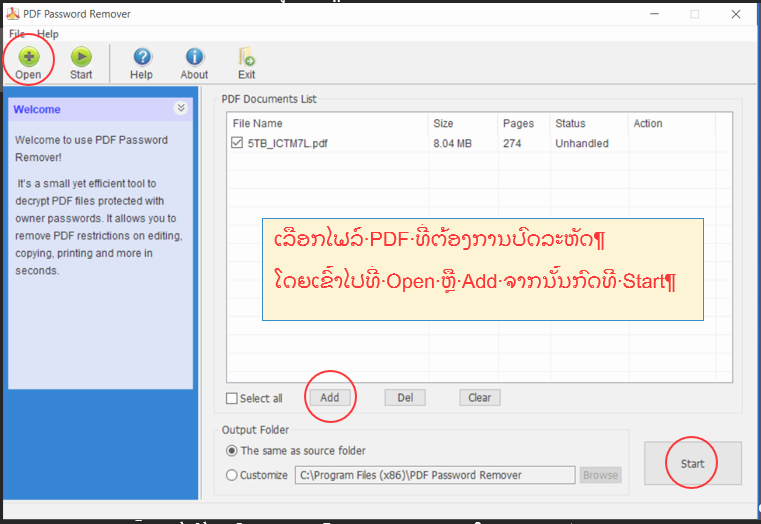Click the PDF Password Remover title icon
761x524 pixels.
click(11, 14)
